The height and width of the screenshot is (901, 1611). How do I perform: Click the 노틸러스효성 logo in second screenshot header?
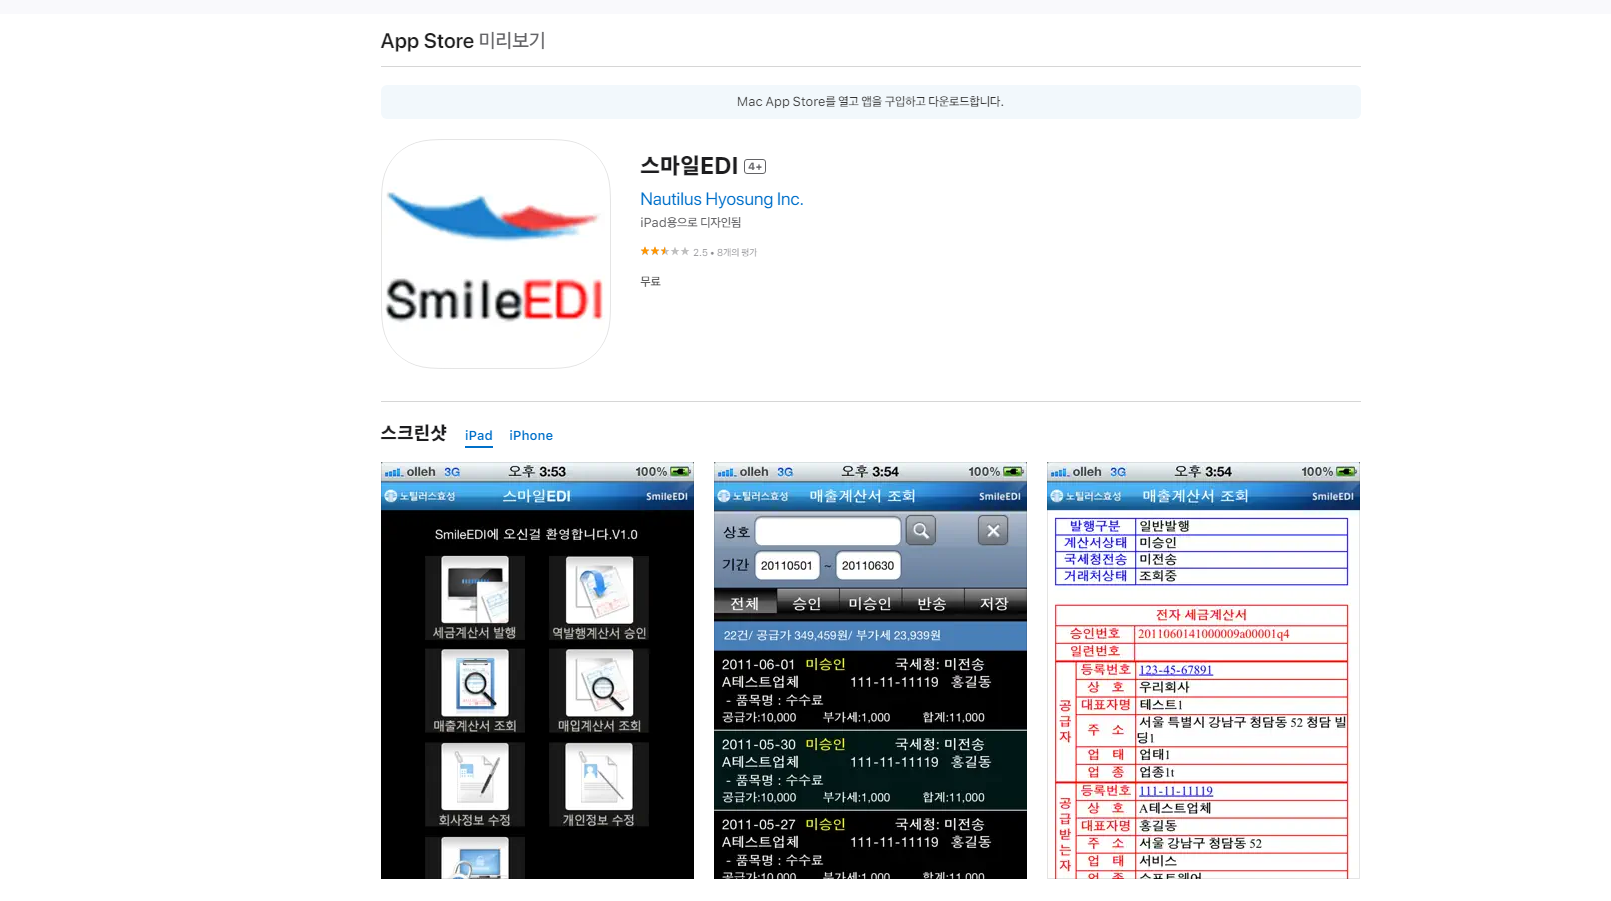[x=752, y=496]
